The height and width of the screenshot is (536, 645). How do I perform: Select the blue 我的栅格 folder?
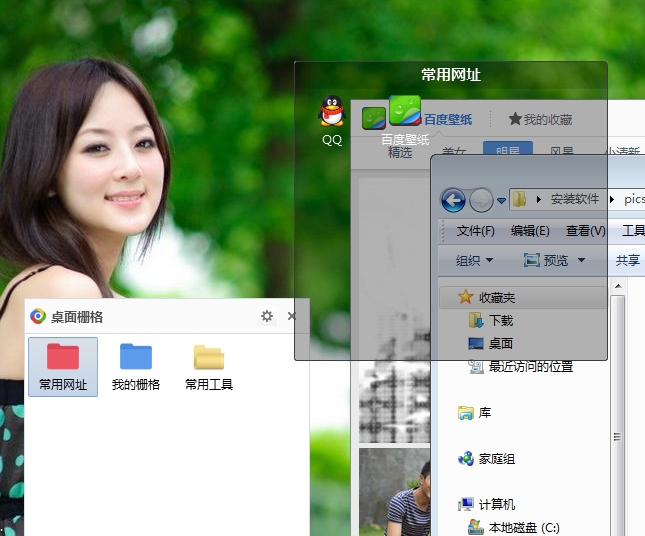click(x=136, y=367)
